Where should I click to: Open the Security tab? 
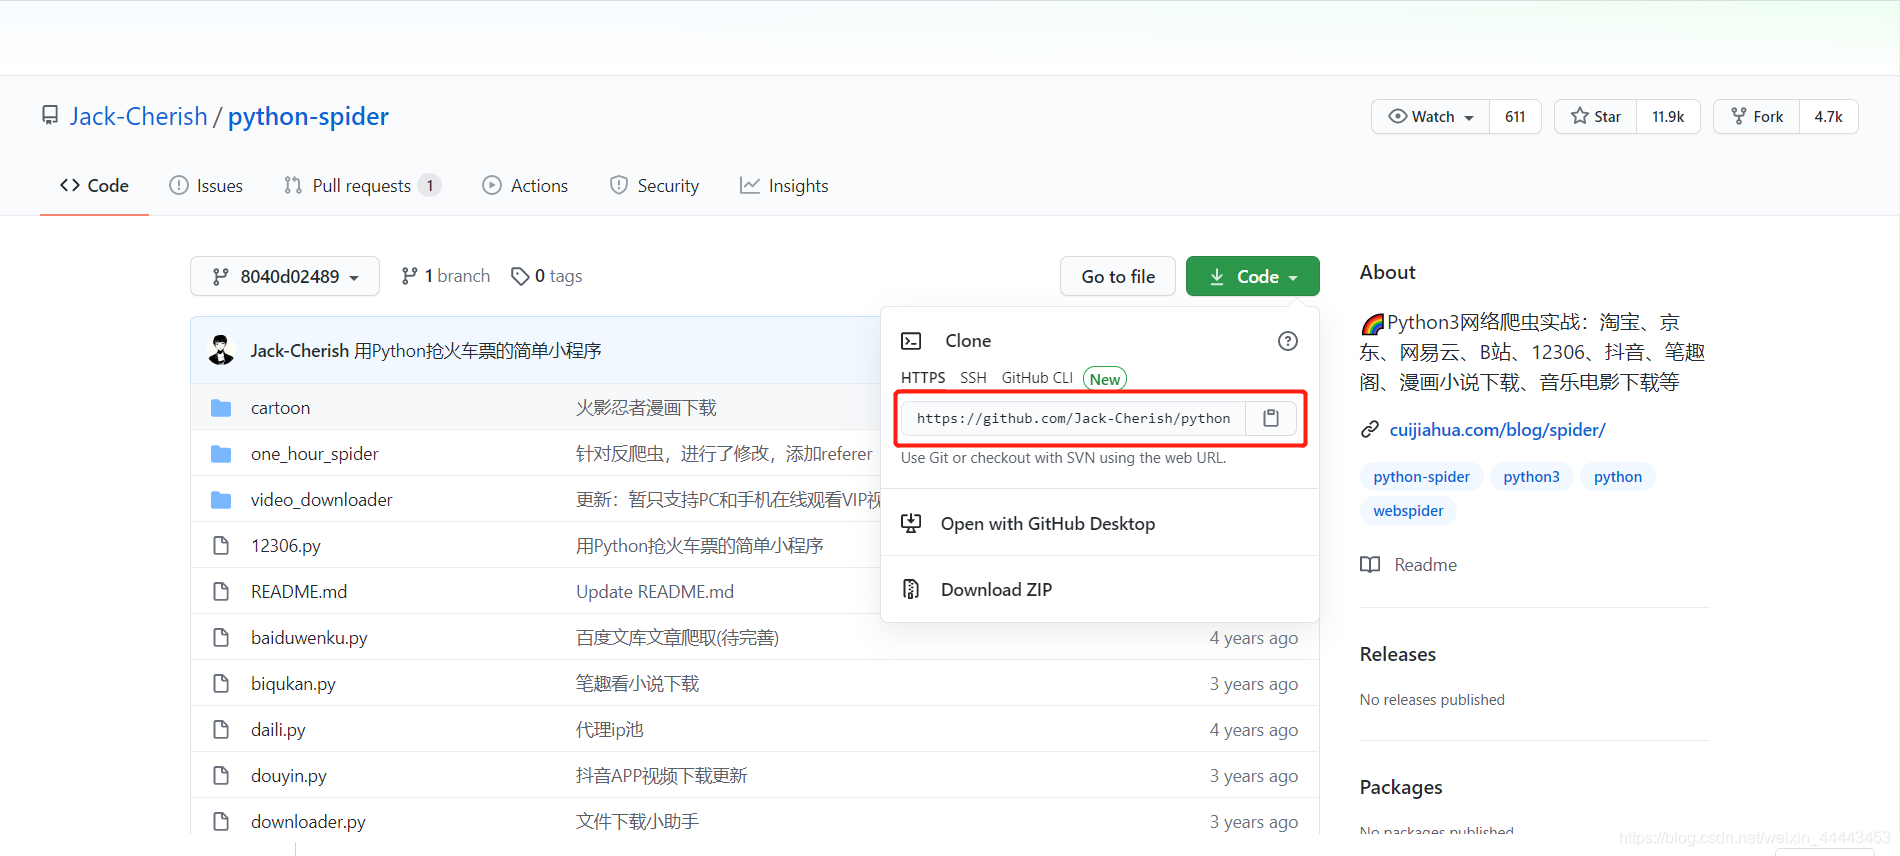pyautogui.click(x=654, y=186)
